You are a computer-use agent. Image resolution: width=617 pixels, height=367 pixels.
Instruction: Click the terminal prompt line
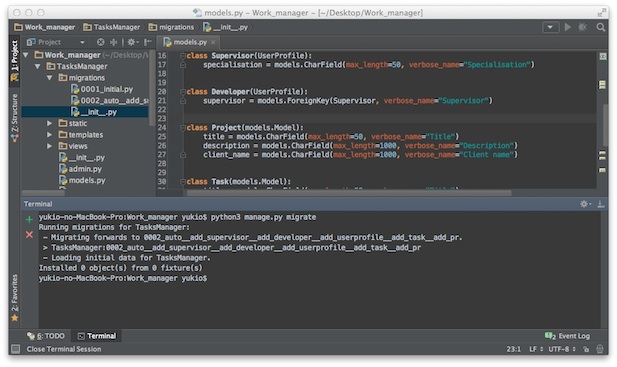123,278
